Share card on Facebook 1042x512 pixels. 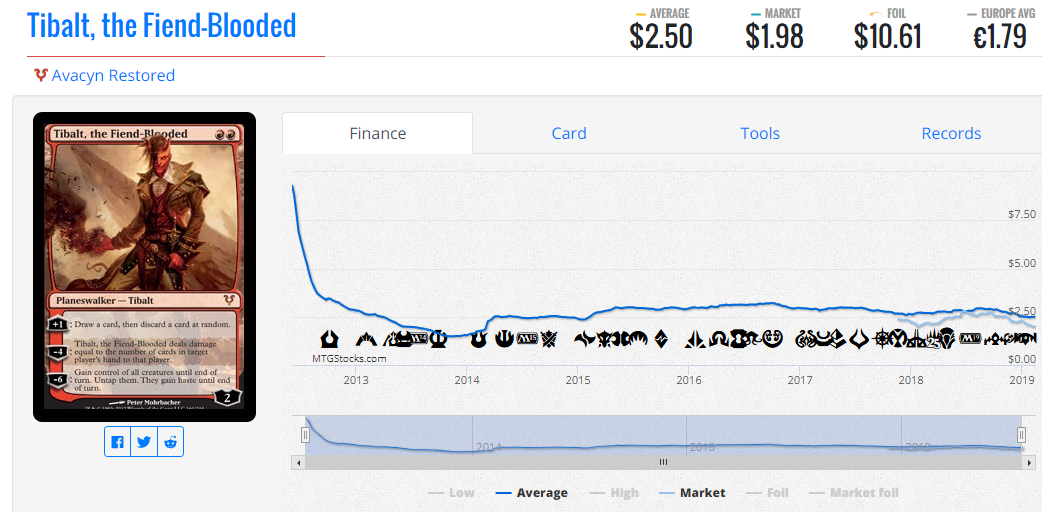118,442
